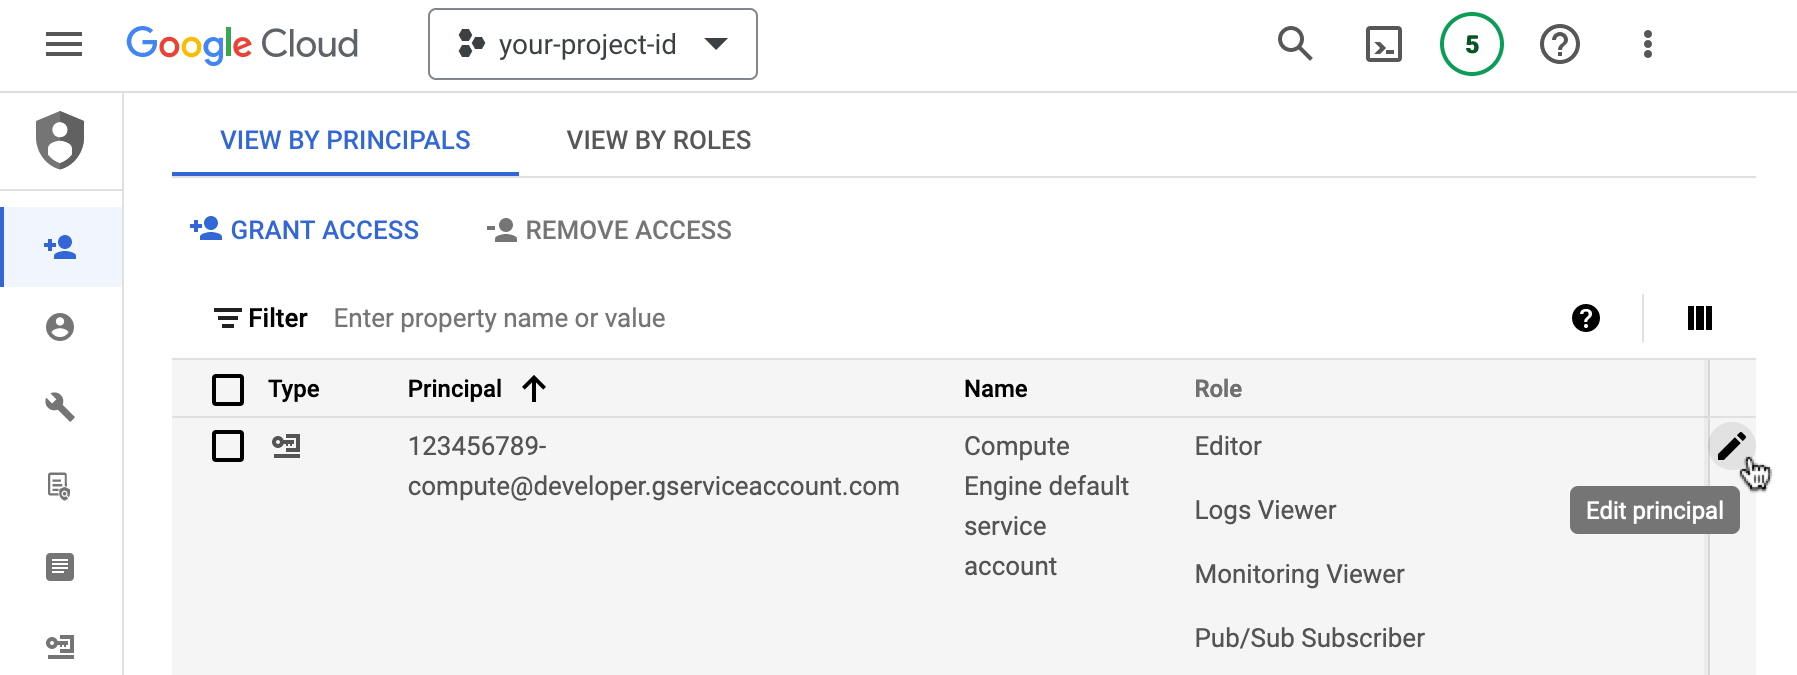Viewport: 1797px width, 675px height.
Task: Select the IAM add-person sidebar item
Action: pos(60,247)
